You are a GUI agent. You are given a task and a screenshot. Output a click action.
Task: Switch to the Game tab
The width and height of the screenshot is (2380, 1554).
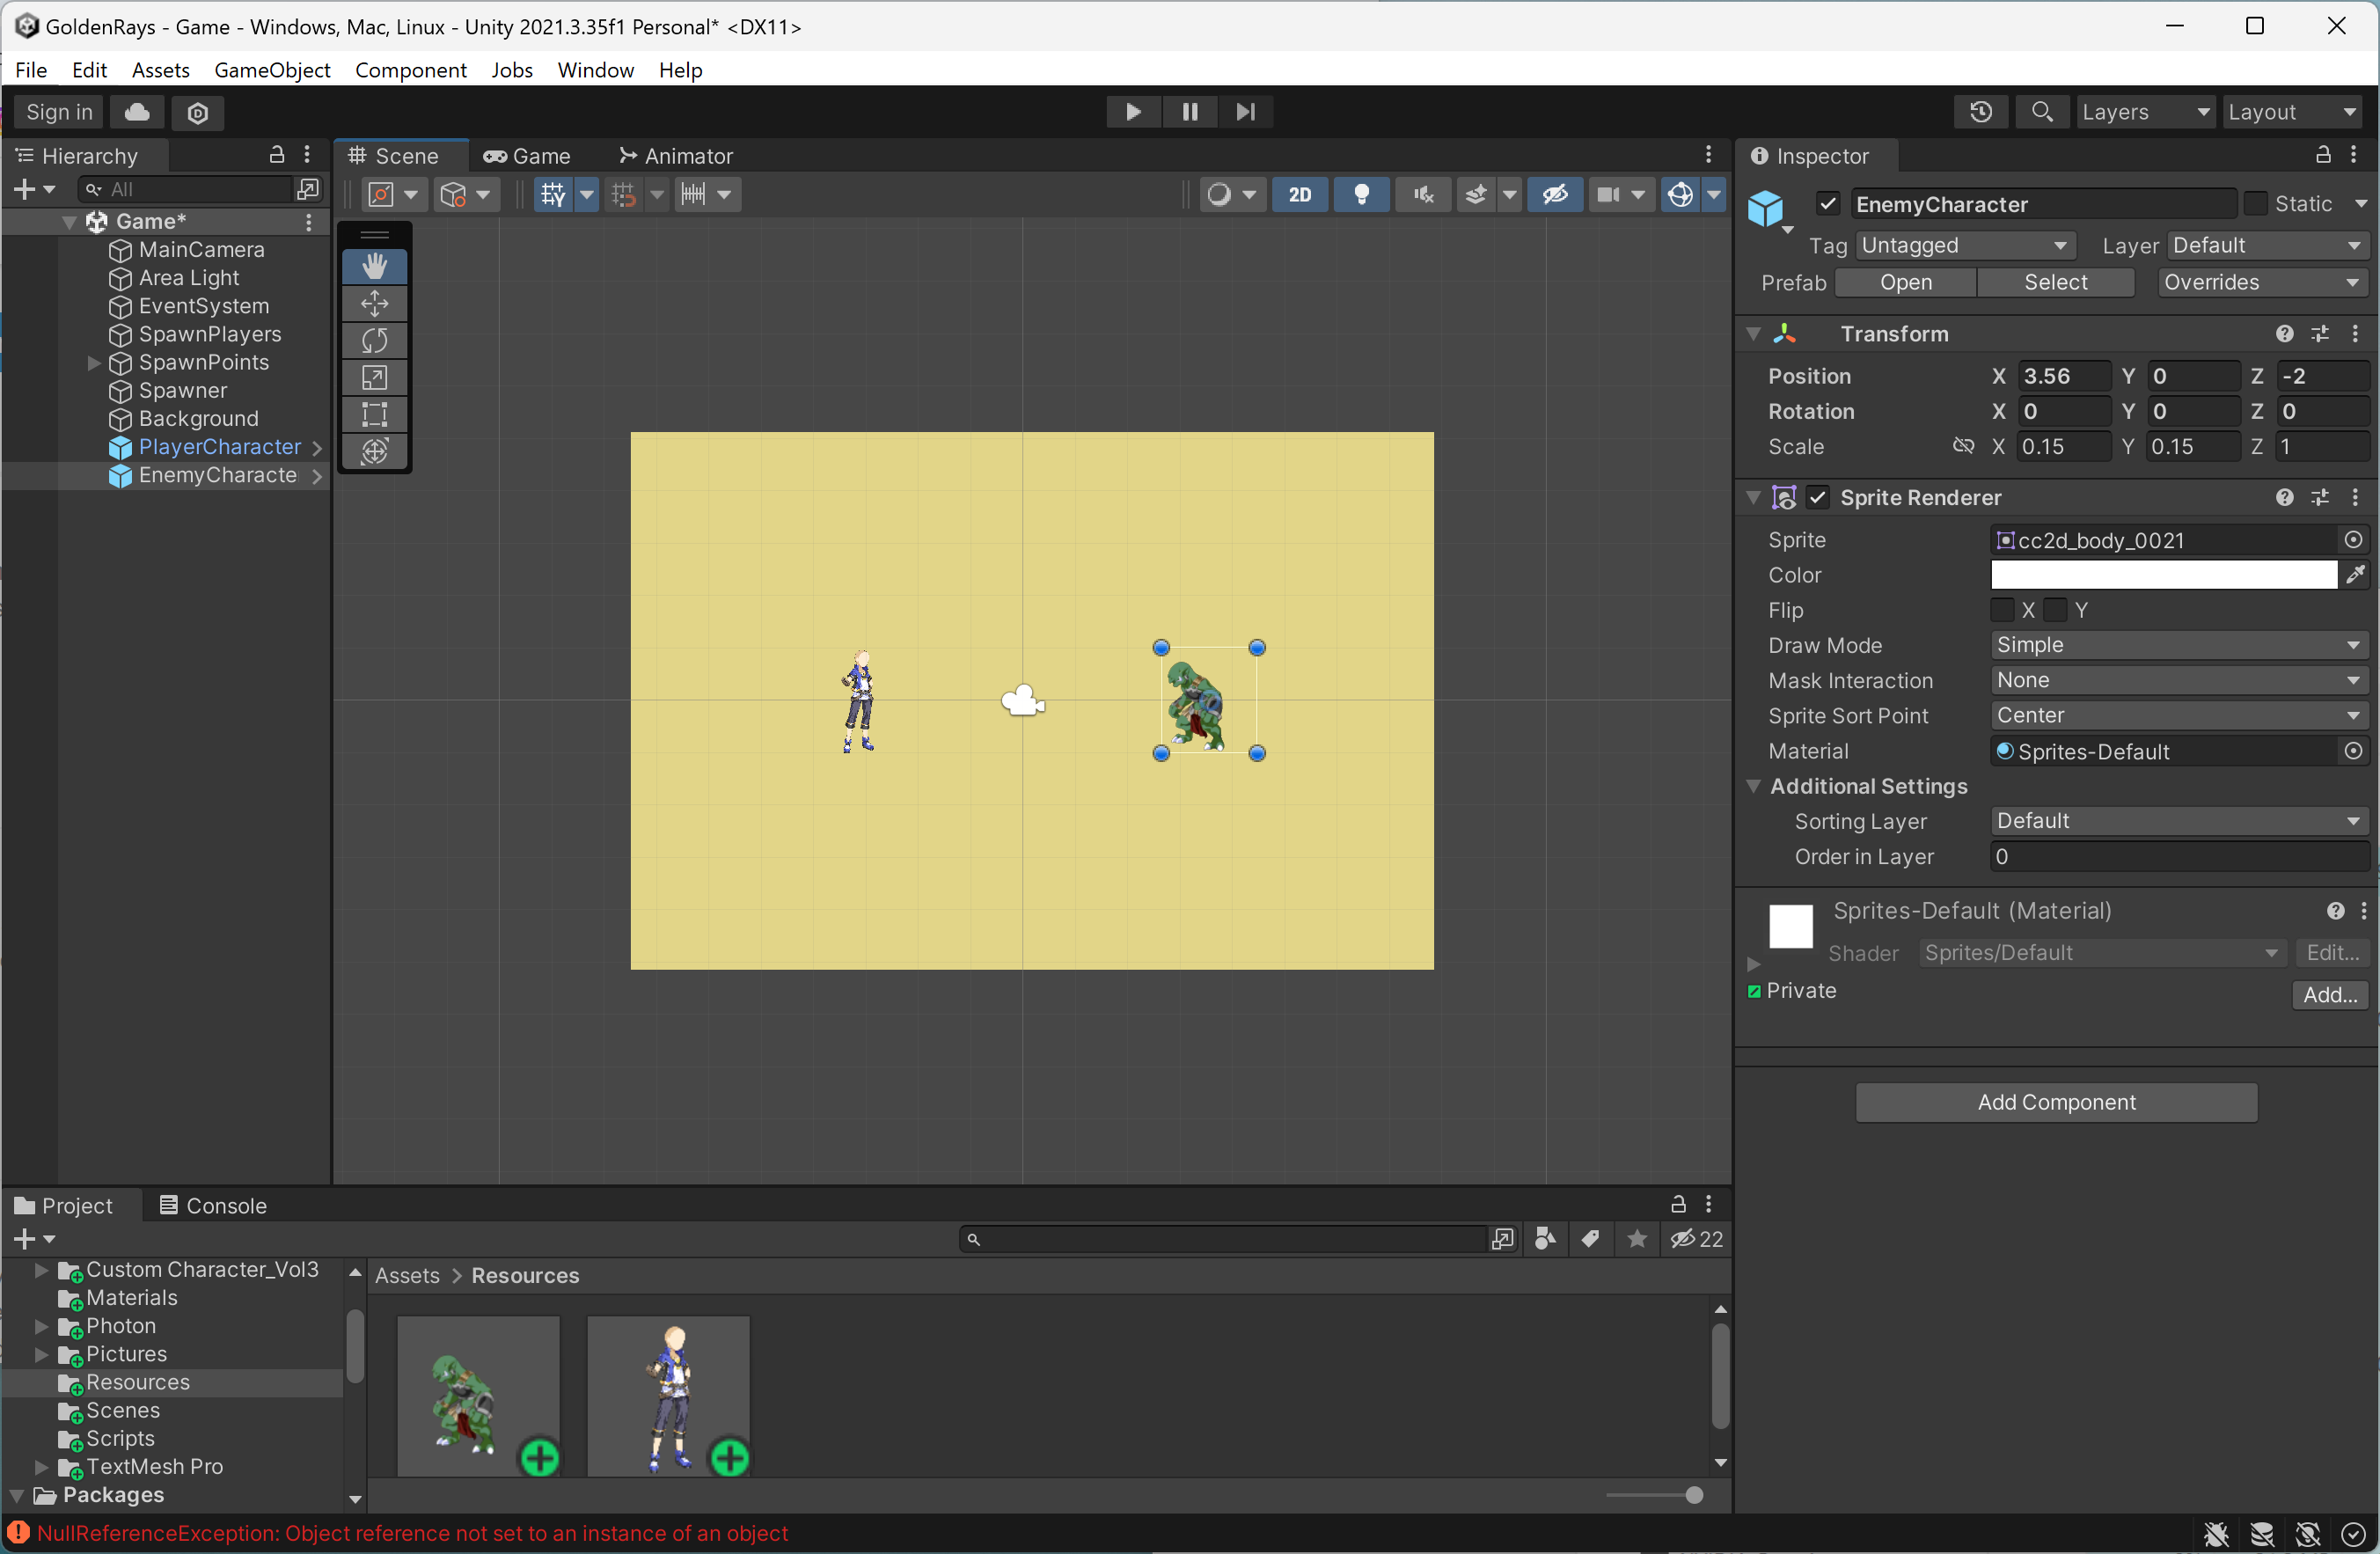pos(527,155)
